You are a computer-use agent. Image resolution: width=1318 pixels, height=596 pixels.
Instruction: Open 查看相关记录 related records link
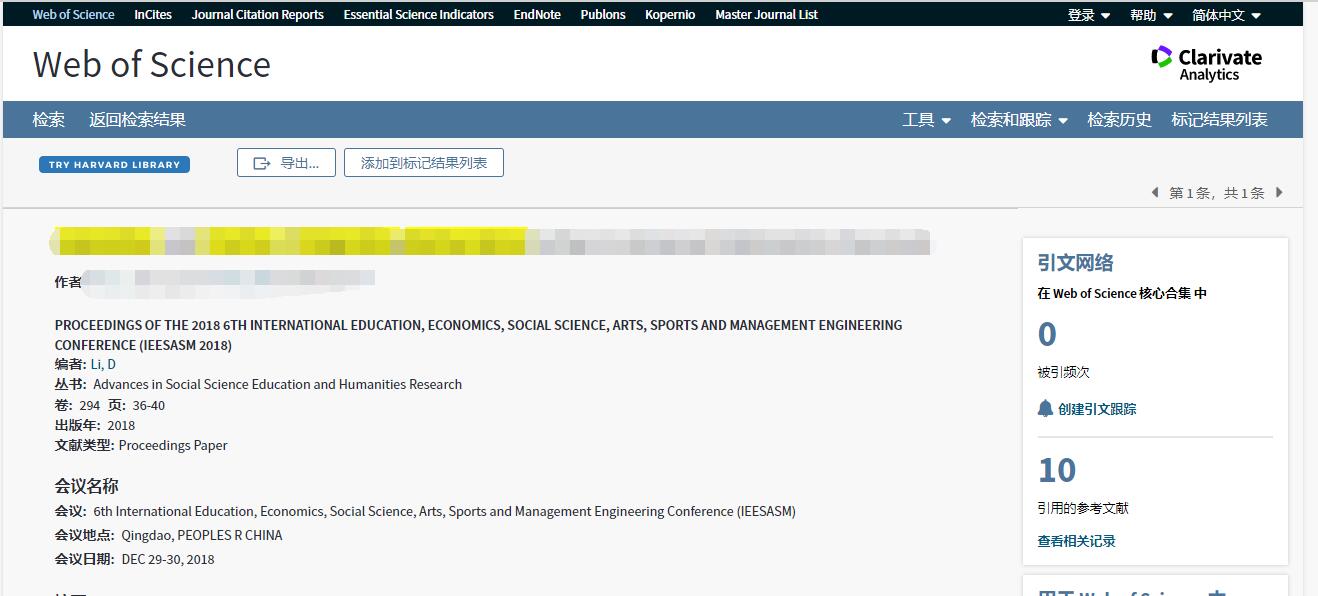[x=1076, y=541]
